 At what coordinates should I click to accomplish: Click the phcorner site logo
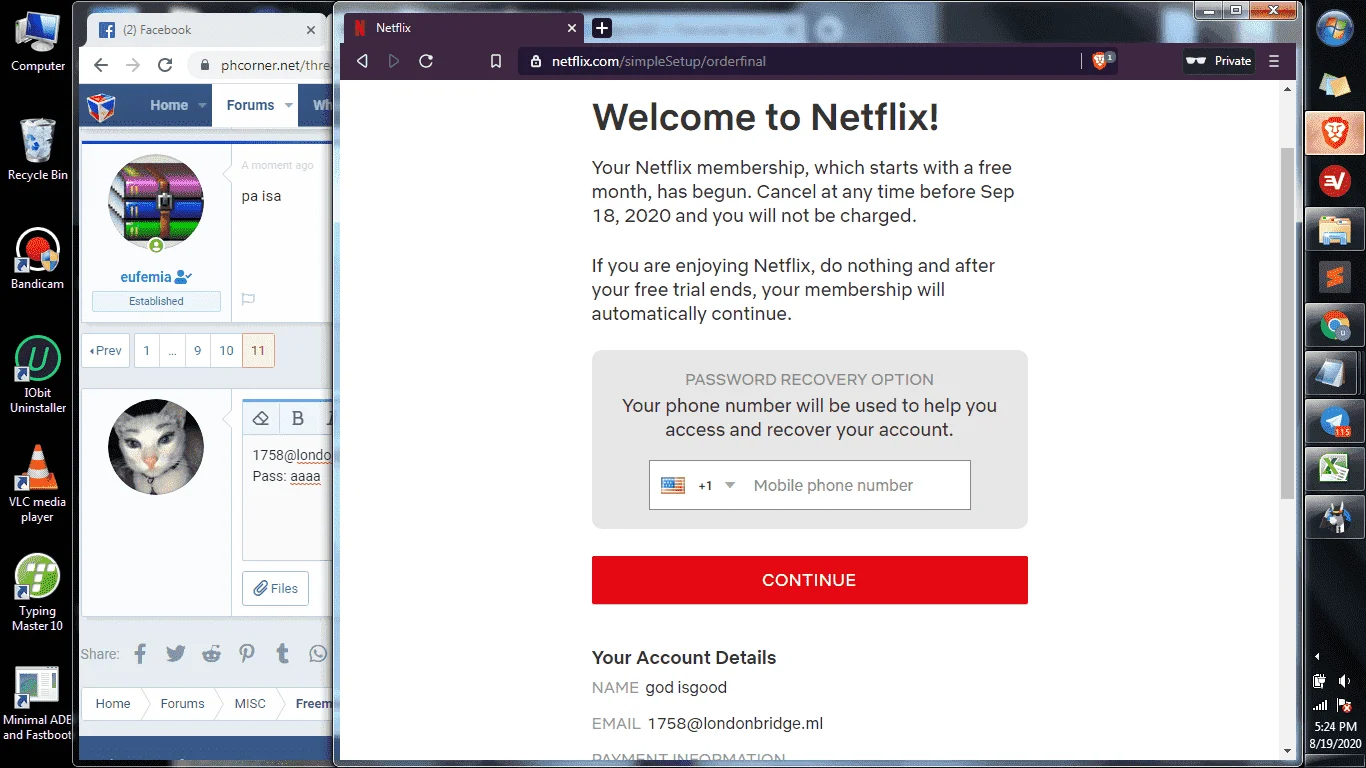(101, 106)
